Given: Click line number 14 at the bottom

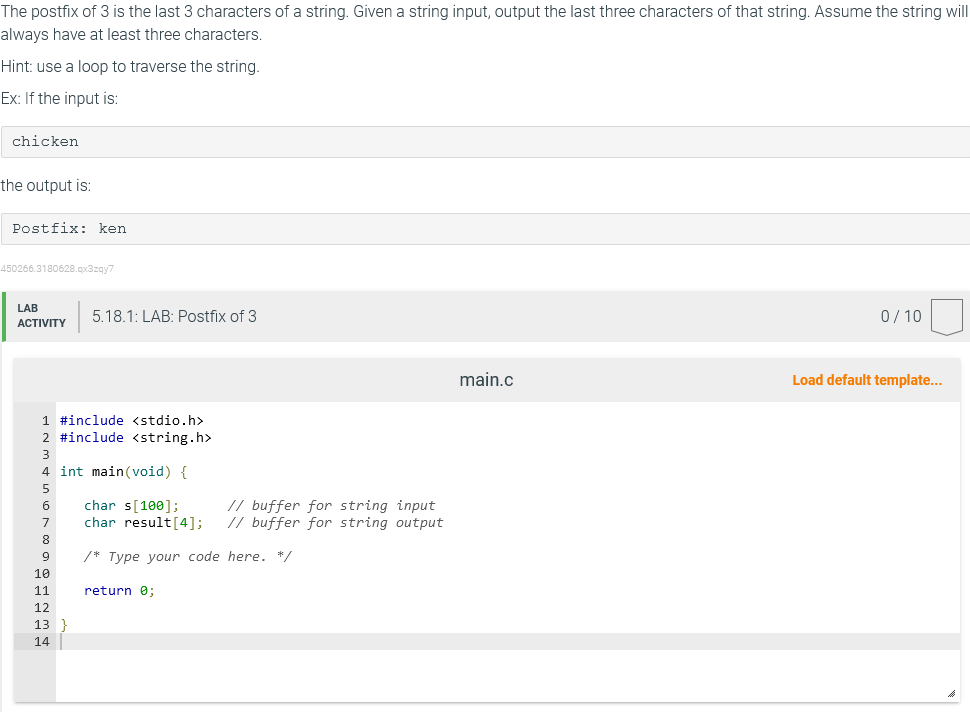Looking at the screenshot, I should point(41,641).
